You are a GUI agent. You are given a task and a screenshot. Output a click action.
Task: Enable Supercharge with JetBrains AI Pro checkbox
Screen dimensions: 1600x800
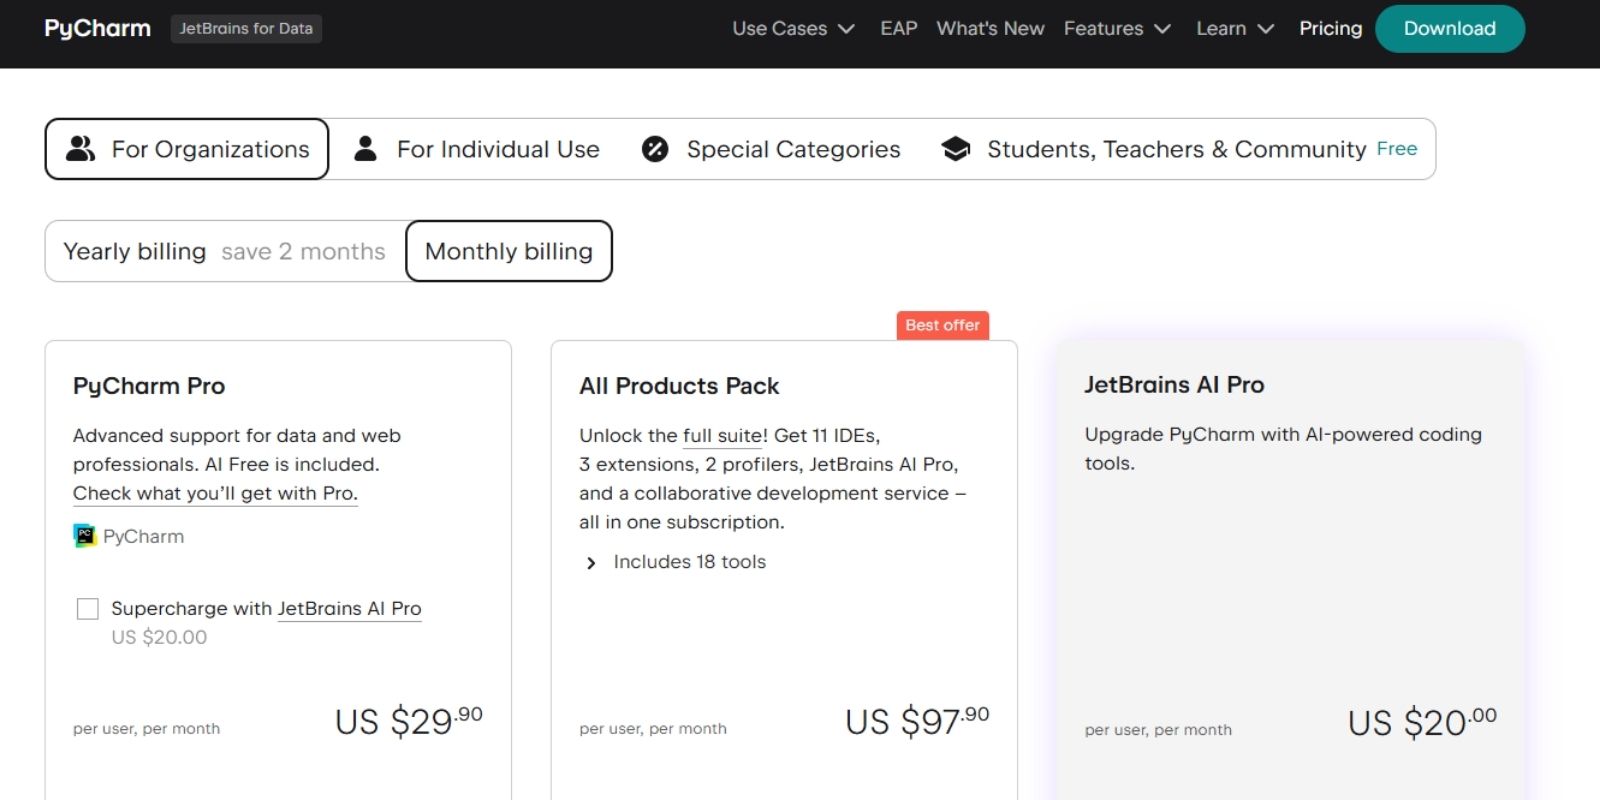[x=88, y=608]
